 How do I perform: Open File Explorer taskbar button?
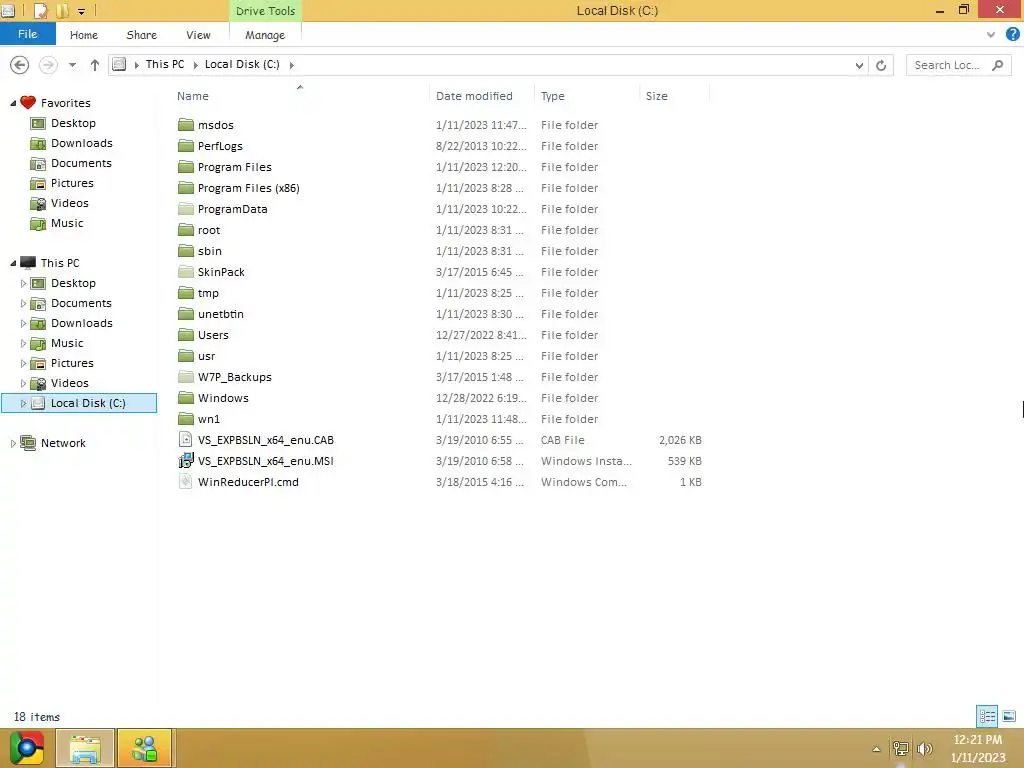(x=85, y=748)
